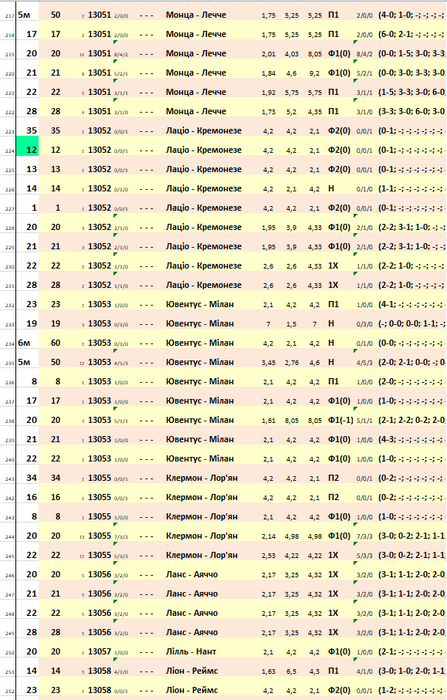Image resolution: width=447 pixels, height=700 pixels.
Task: Select score cell starting '(4-3; -;'
Action: tap(411, 440)
